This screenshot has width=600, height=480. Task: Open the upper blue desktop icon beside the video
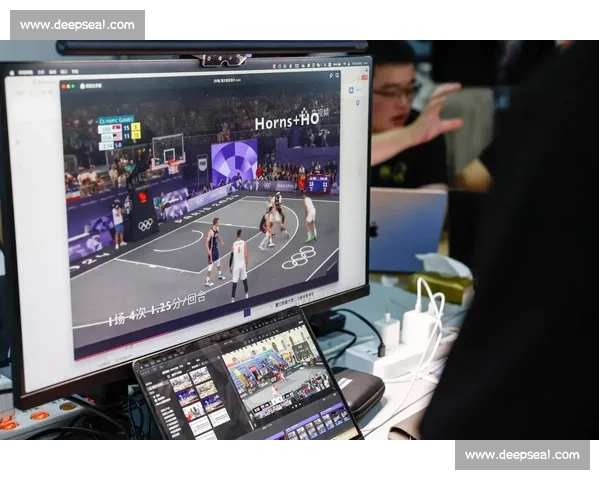pyautogui.click(x=352, y=90)
